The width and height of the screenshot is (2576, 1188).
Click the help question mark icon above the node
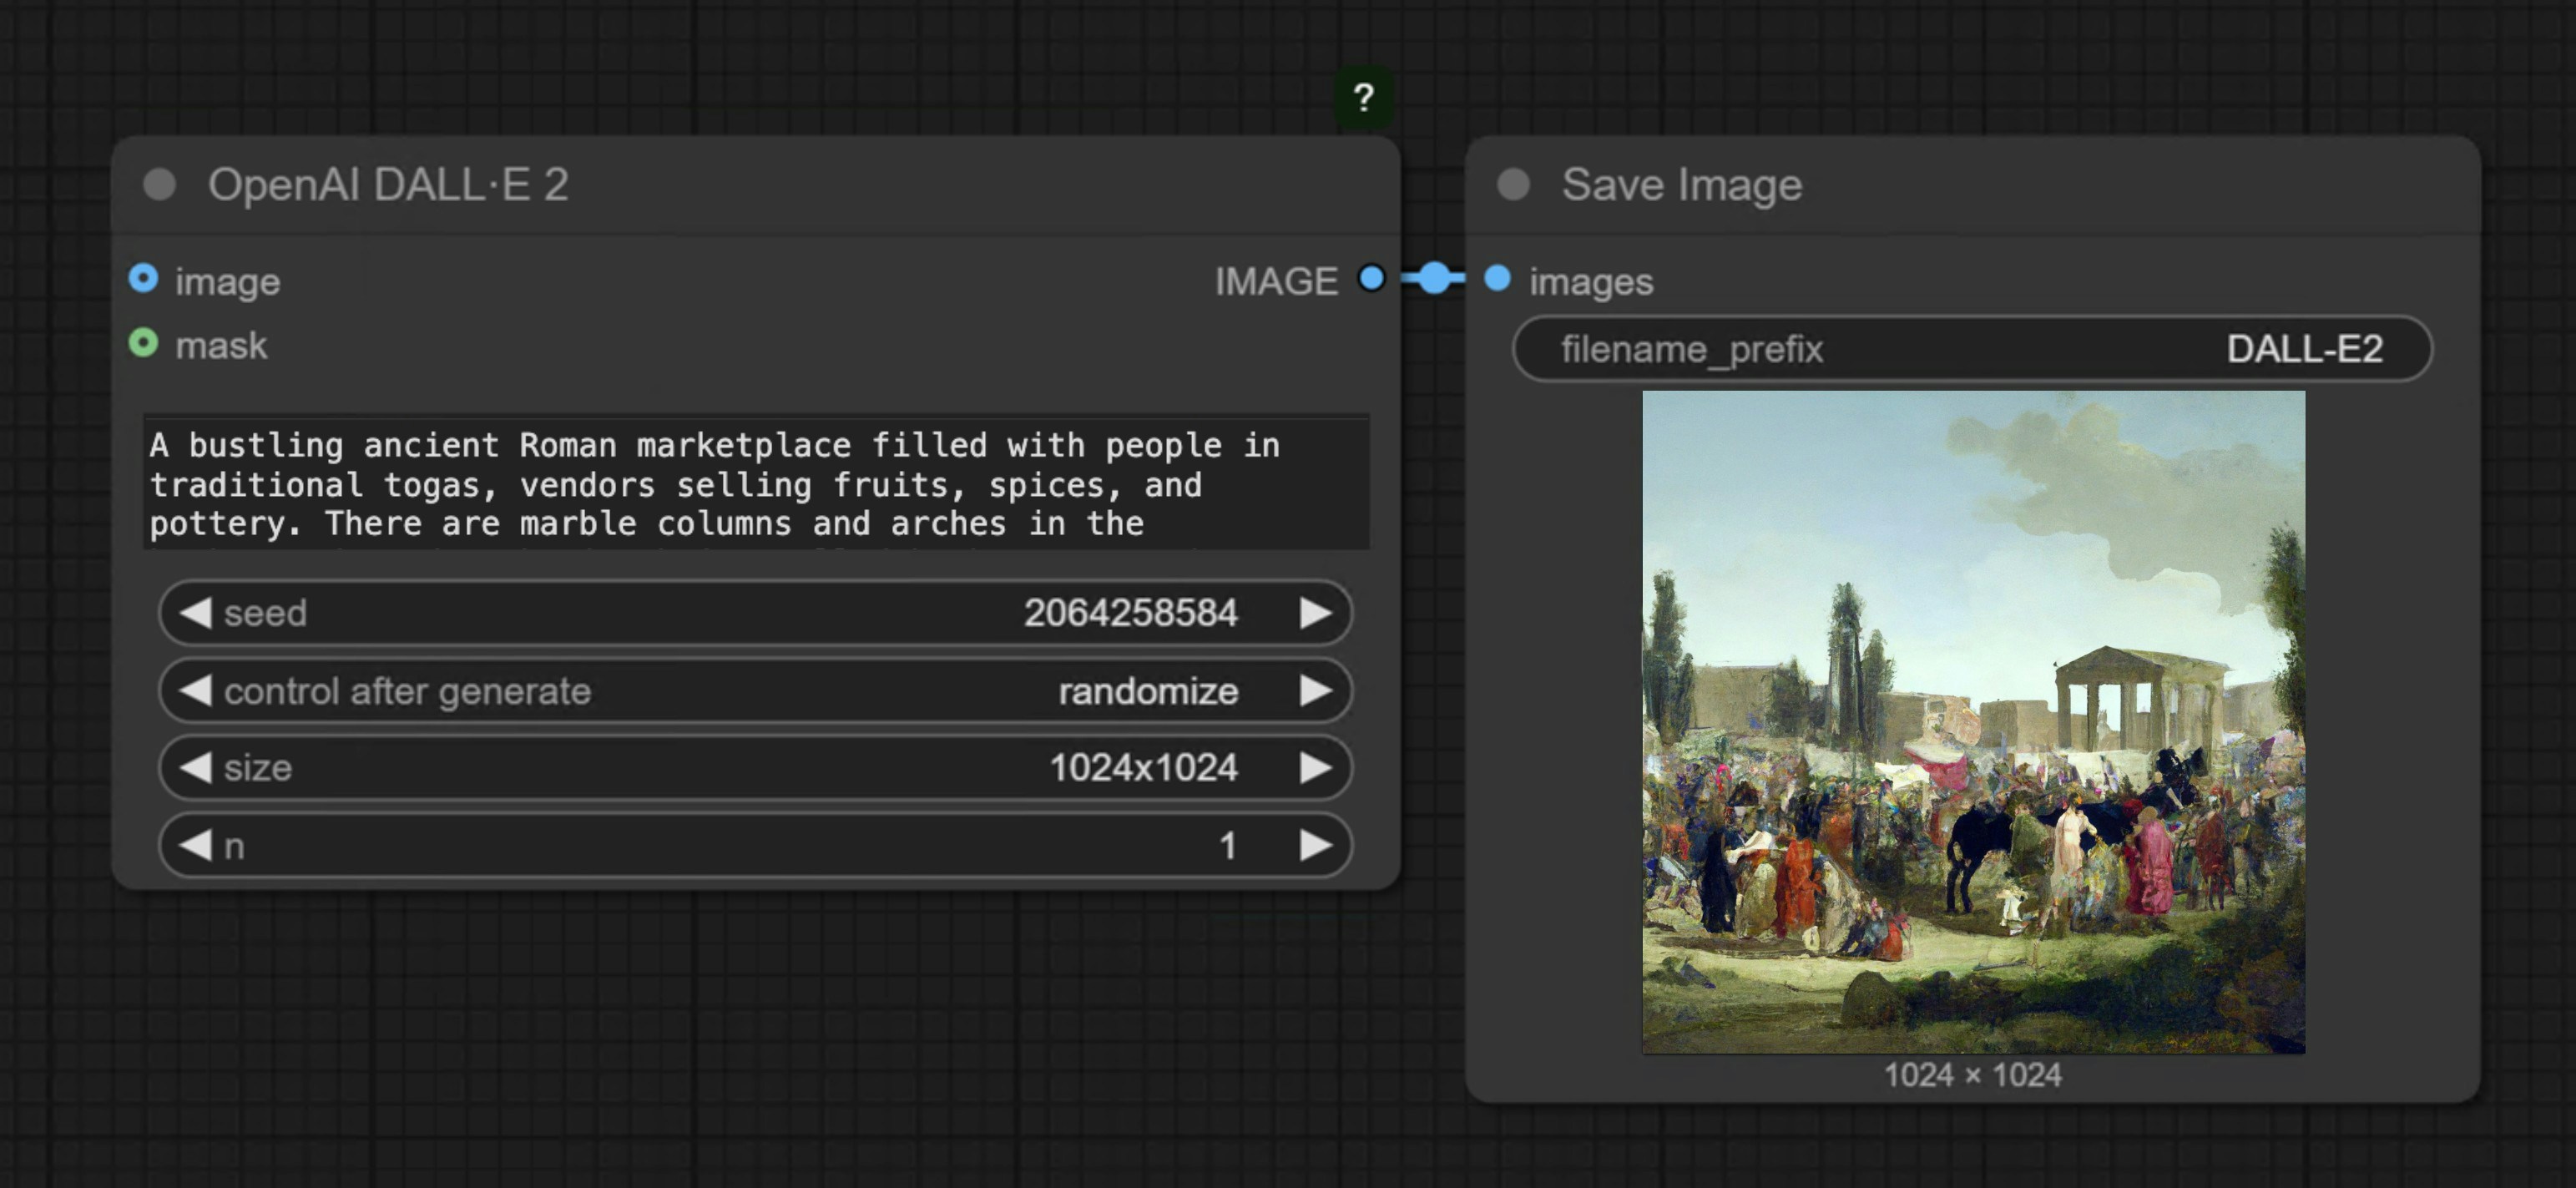pyautogui.click(x=1364, y=95)
